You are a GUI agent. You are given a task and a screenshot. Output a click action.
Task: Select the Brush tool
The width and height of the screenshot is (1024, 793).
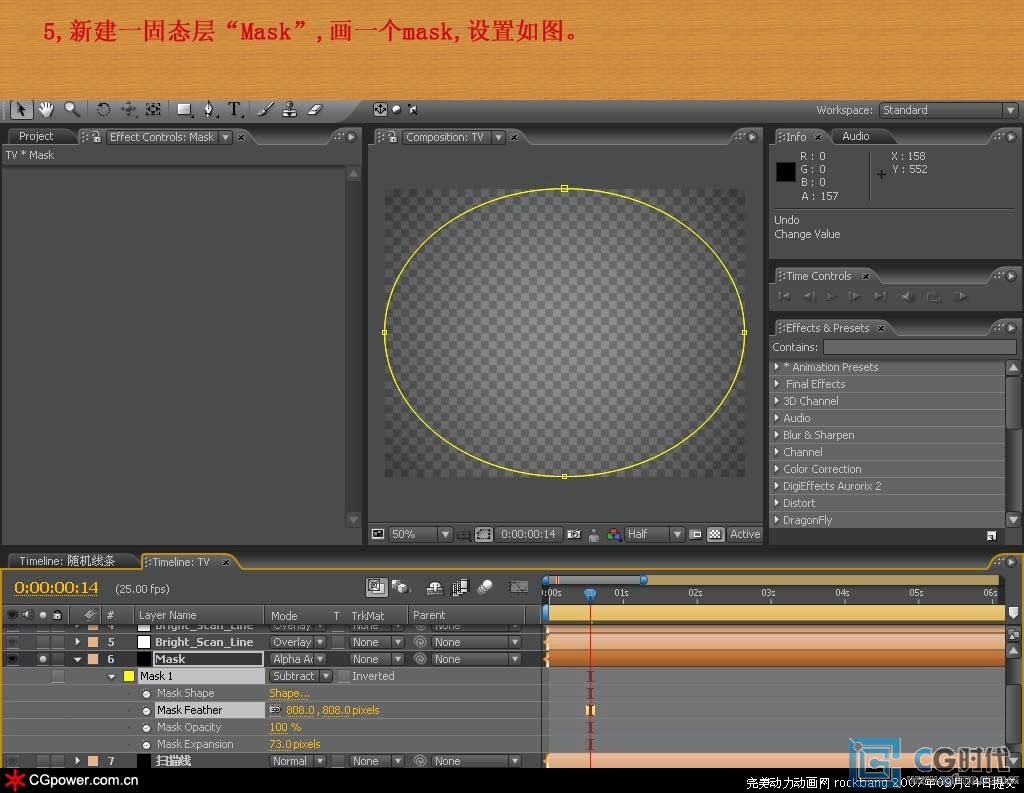coord(265,110)
